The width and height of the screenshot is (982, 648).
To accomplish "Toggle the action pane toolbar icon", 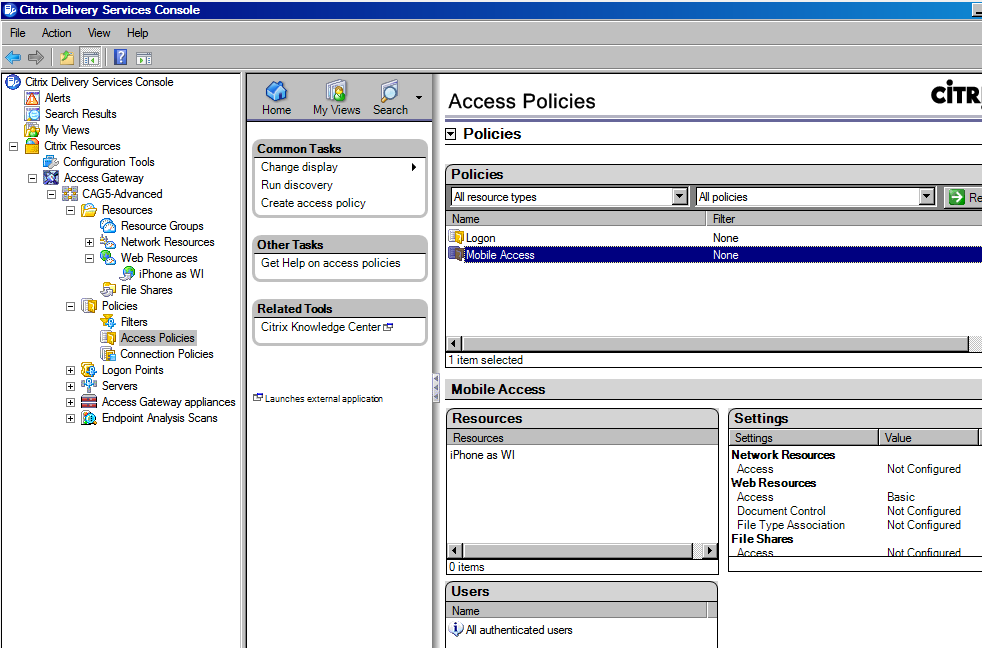I will click(x=144, y=58).
